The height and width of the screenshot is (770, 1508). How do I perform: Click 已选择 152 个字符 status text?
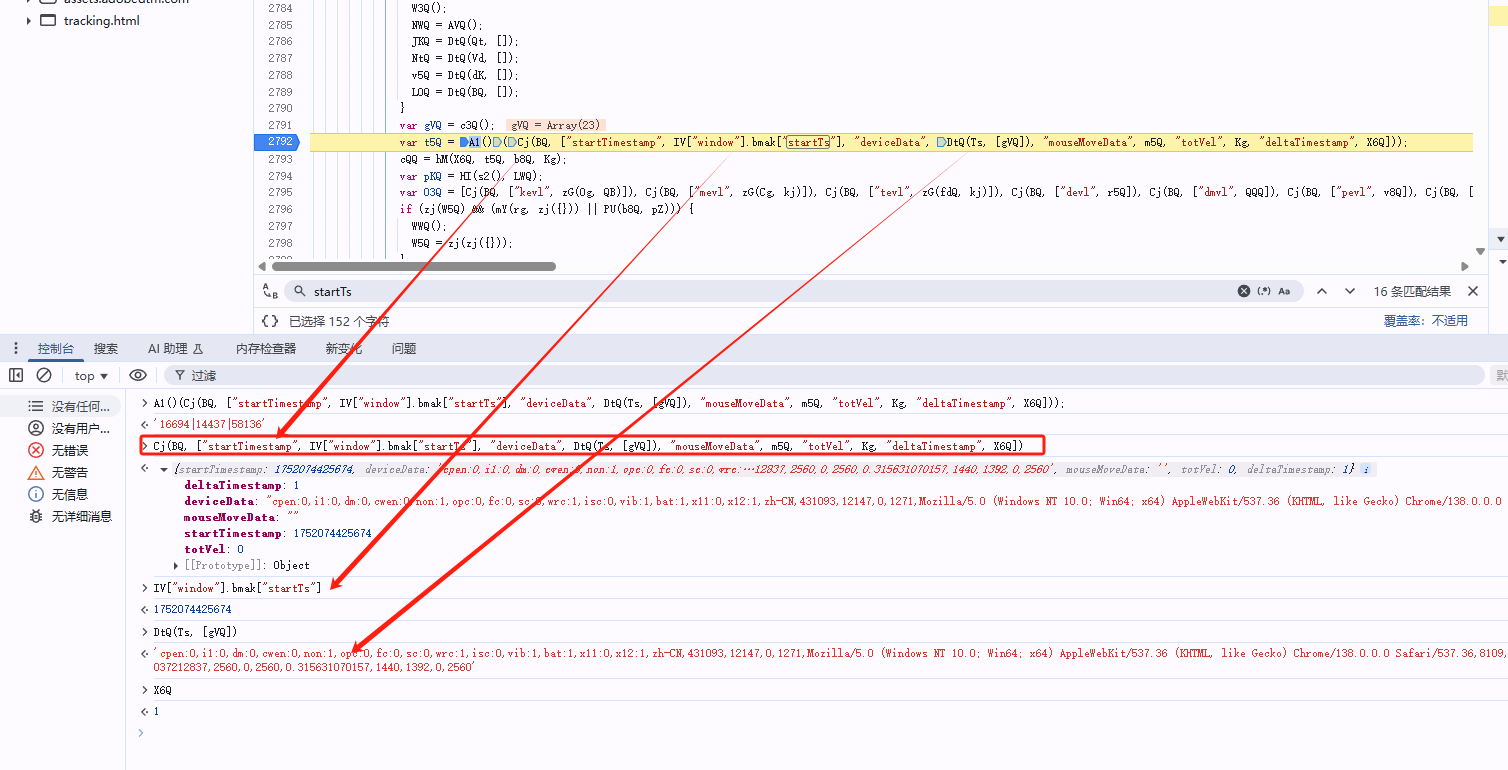coord(339,321)
